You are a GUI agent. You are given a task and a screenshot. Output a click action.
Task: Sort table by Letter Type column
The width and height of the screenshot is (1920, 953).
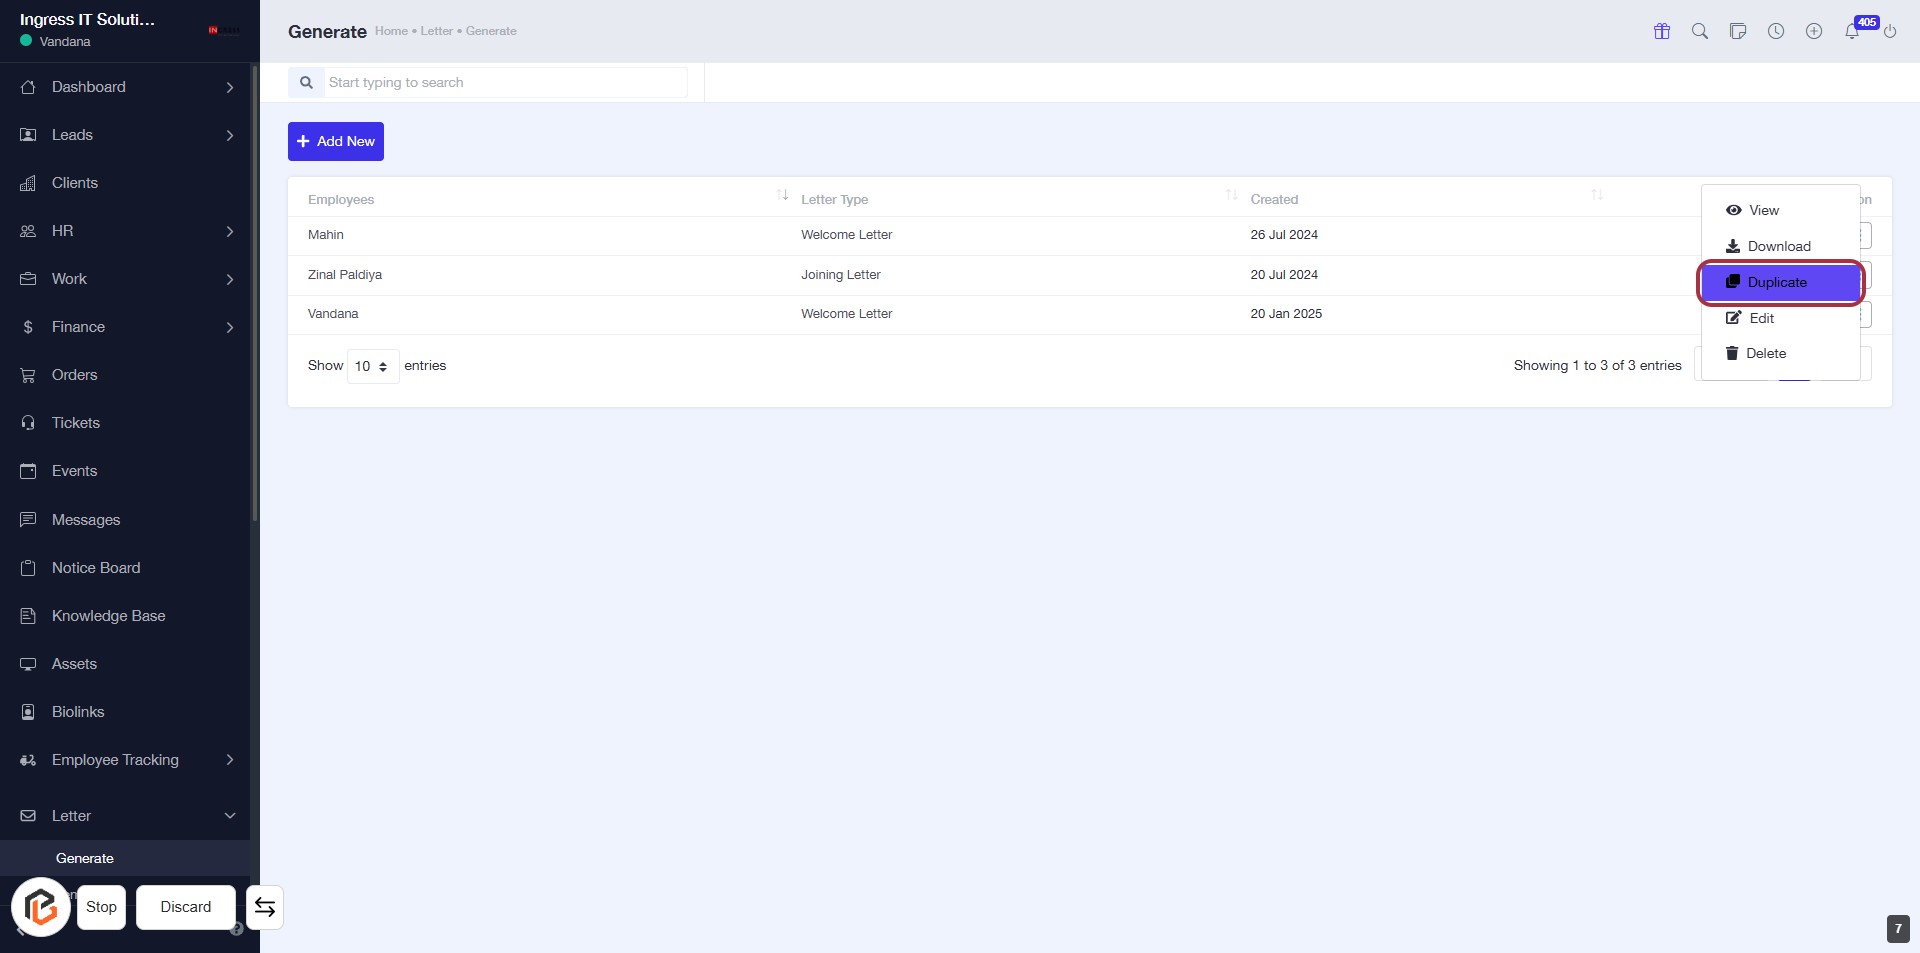(x=1231, y=195)
